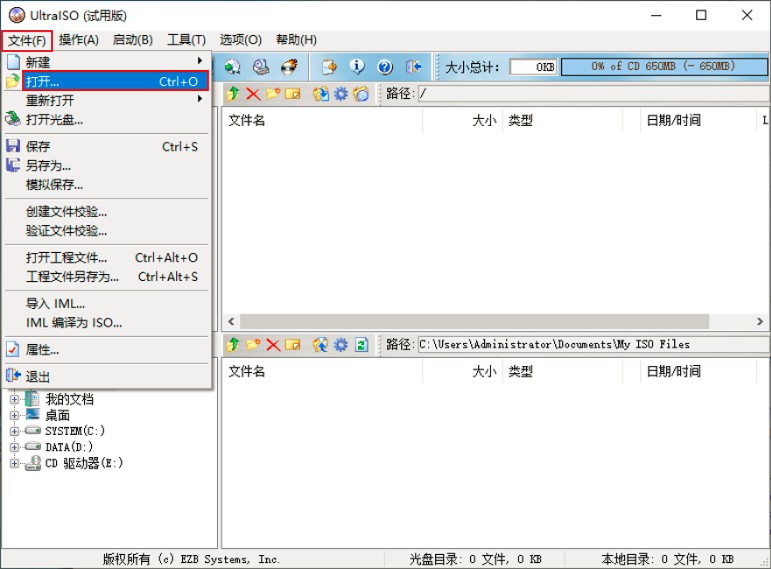The image size is (771, 569).
Task: Click the help question mark toolbar icon
Action: (x=385, y=67)
